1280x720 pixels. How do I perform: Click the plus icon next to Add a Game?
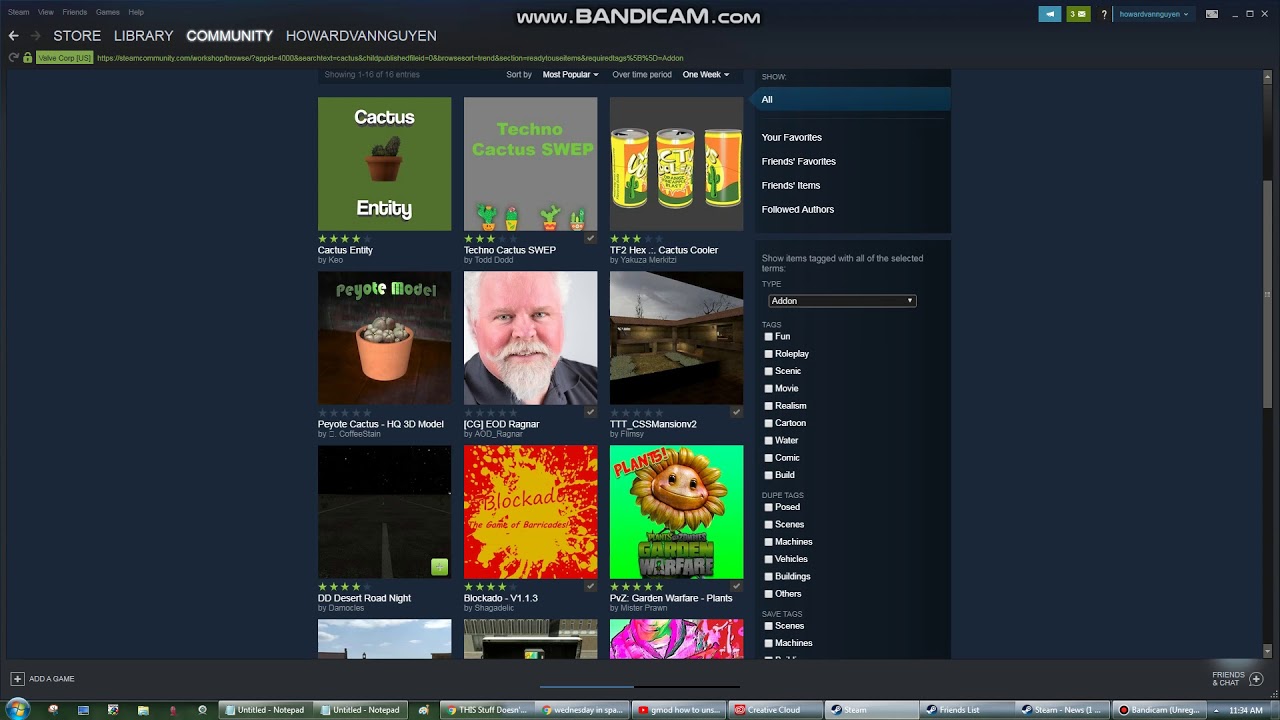click(17, 679)
